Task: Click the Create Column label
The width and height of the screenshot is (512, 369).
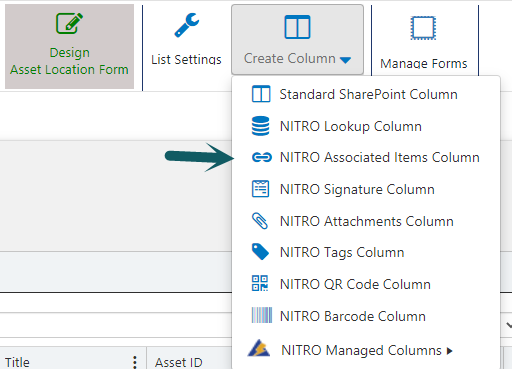Action: pos(290,58)
